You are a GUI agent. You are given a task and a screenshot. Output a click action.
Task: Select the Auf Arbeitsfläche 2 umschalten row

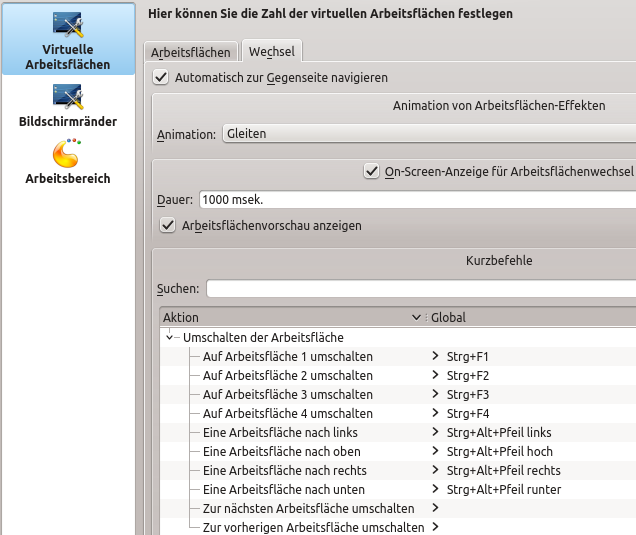(x=288, y=375)
